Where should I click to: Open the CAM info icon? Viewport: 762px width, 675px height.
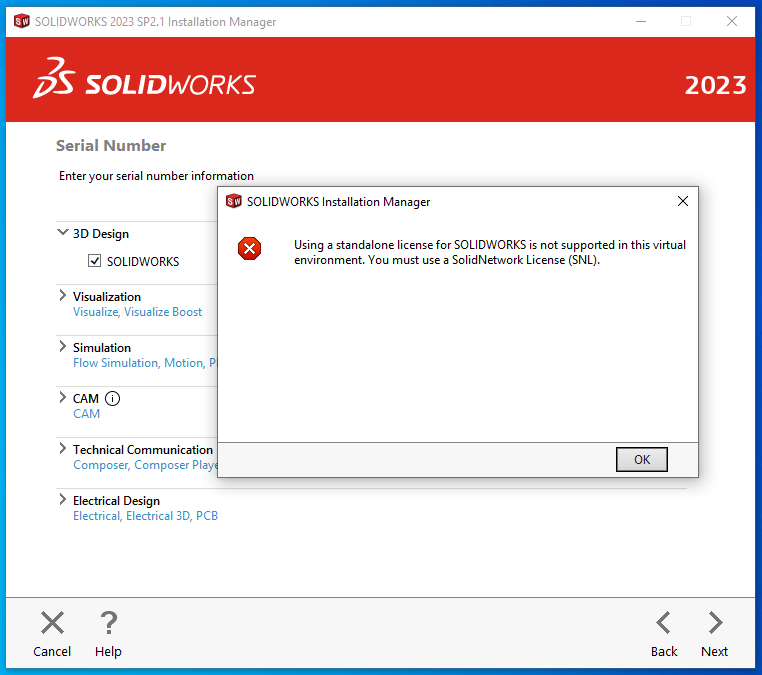pos(112,398)
